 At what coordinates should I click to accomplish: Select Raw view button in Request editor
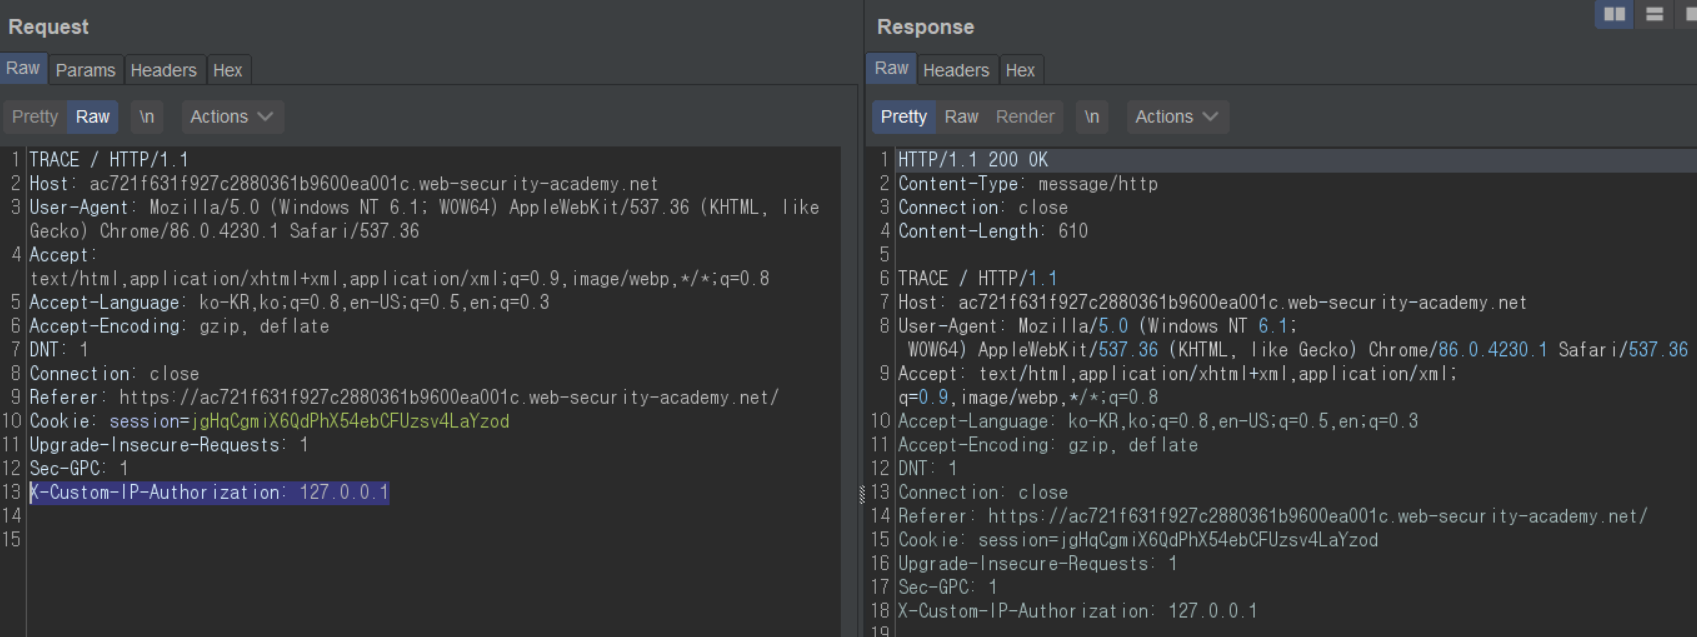[93, 117]
